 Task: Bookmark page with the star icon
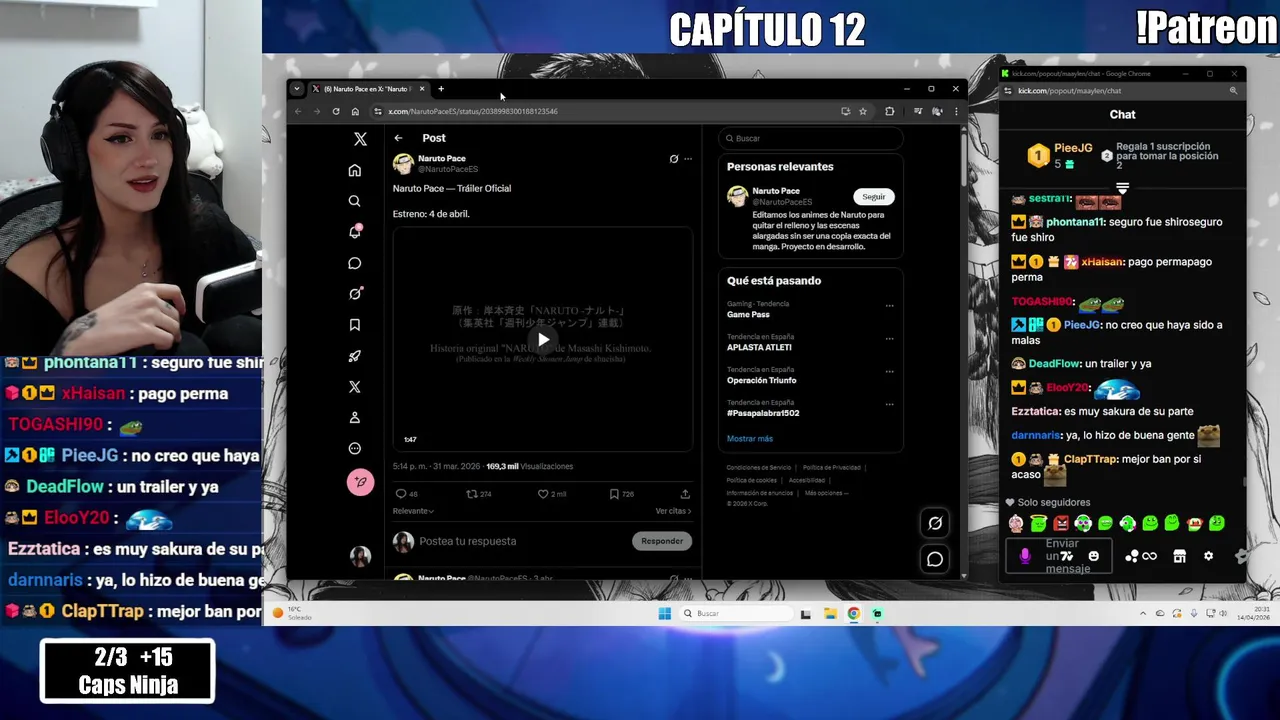[863, 111]
